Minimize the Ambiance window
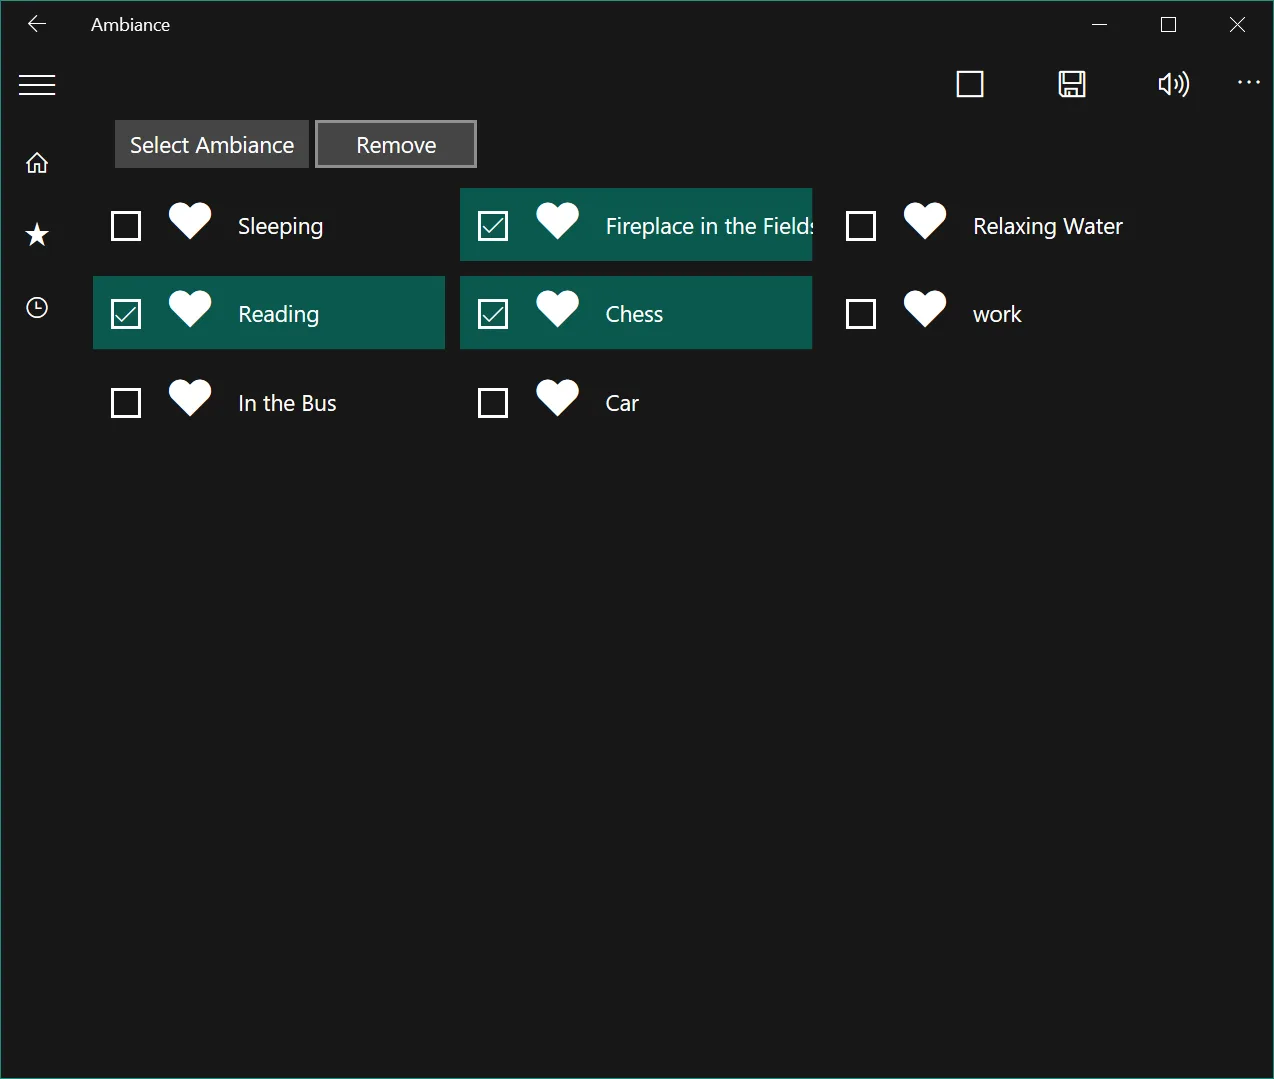The height and width of the screenshot is (1079, 1274). click(x=1100, y=24)
